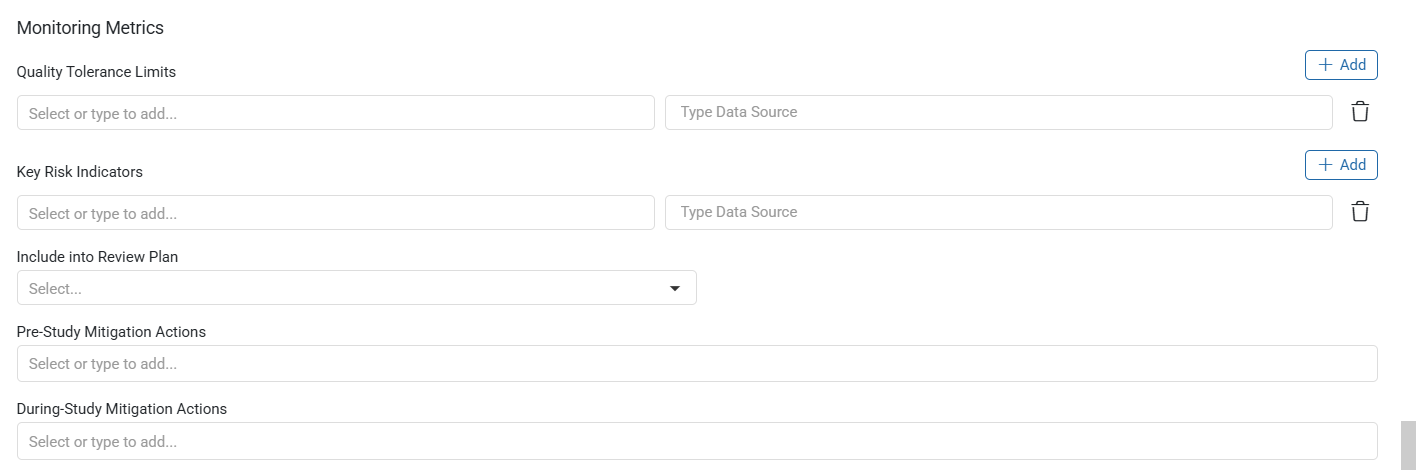This screenshot has height=470, width=1416.
Task: Click the Pre-Study Mitigation Actions label
Action: point(111,332)
